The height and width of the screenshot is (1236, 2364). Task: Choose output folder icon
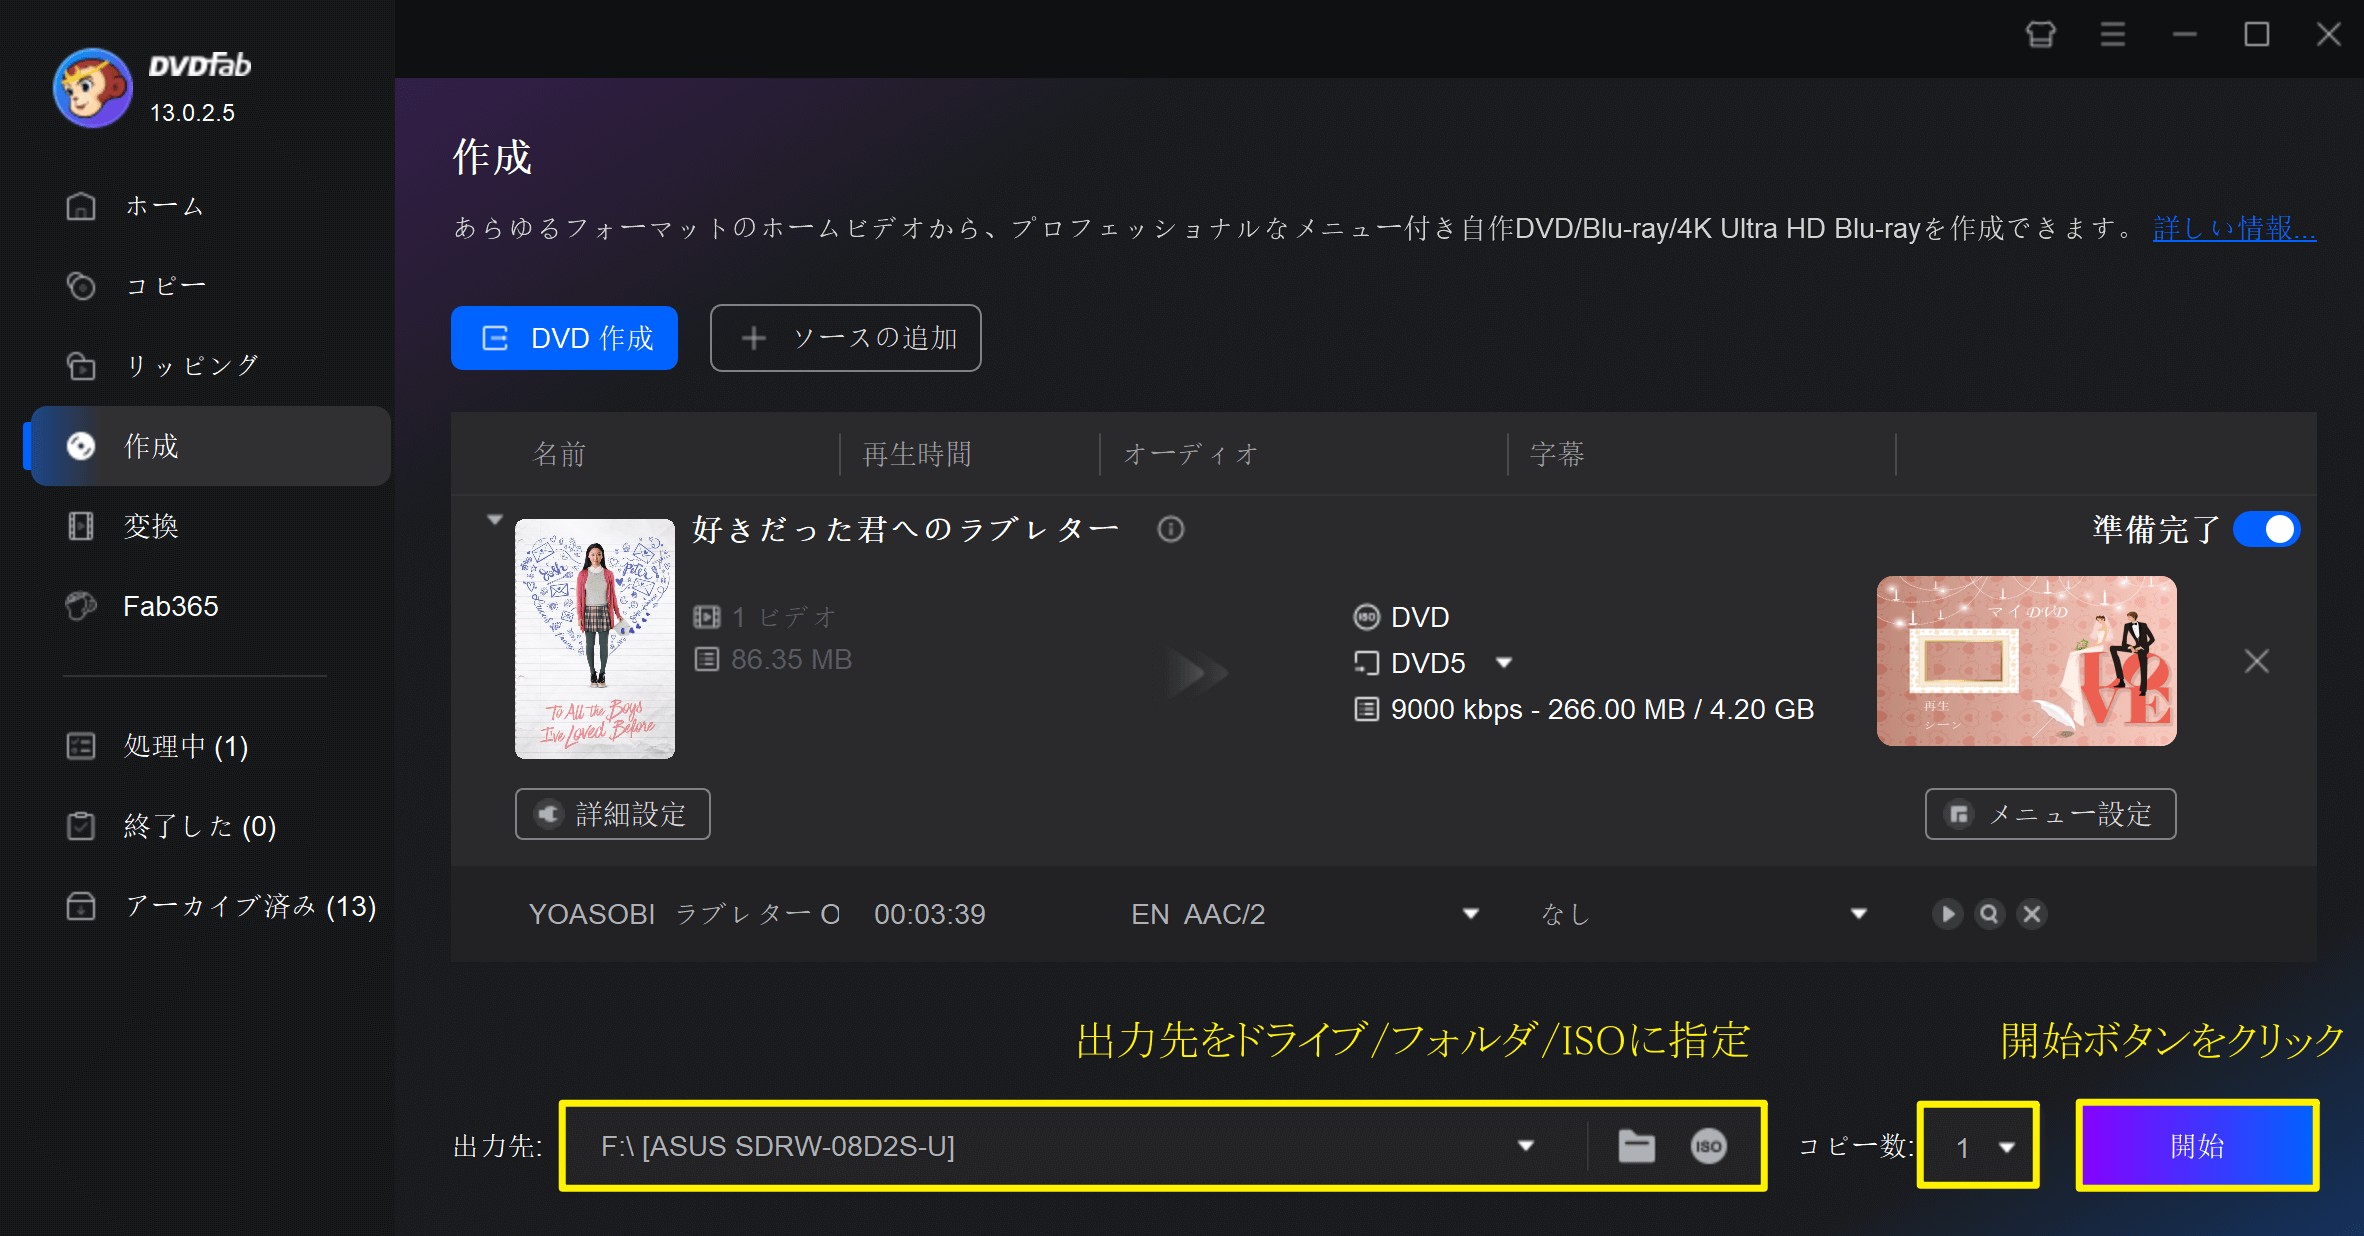(1637, 1146)
